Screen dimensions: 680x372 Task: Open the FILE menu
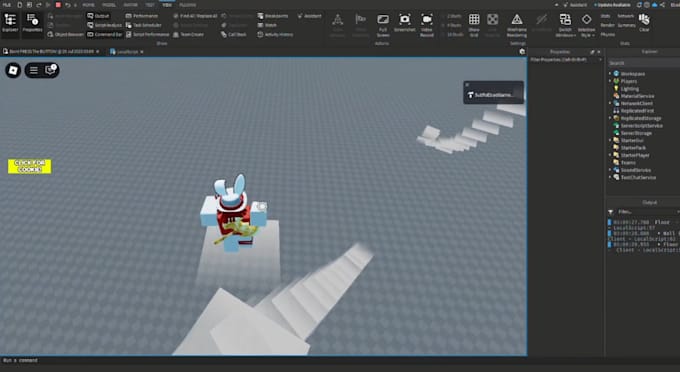7,5
